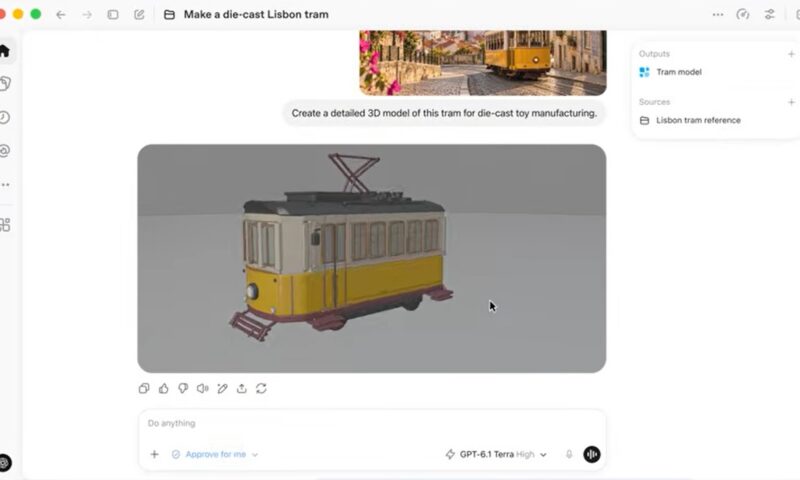The width and height of the screenshot is (800, 480).
Task: Click the Do anything input field
Action: (x=371, y=423)
